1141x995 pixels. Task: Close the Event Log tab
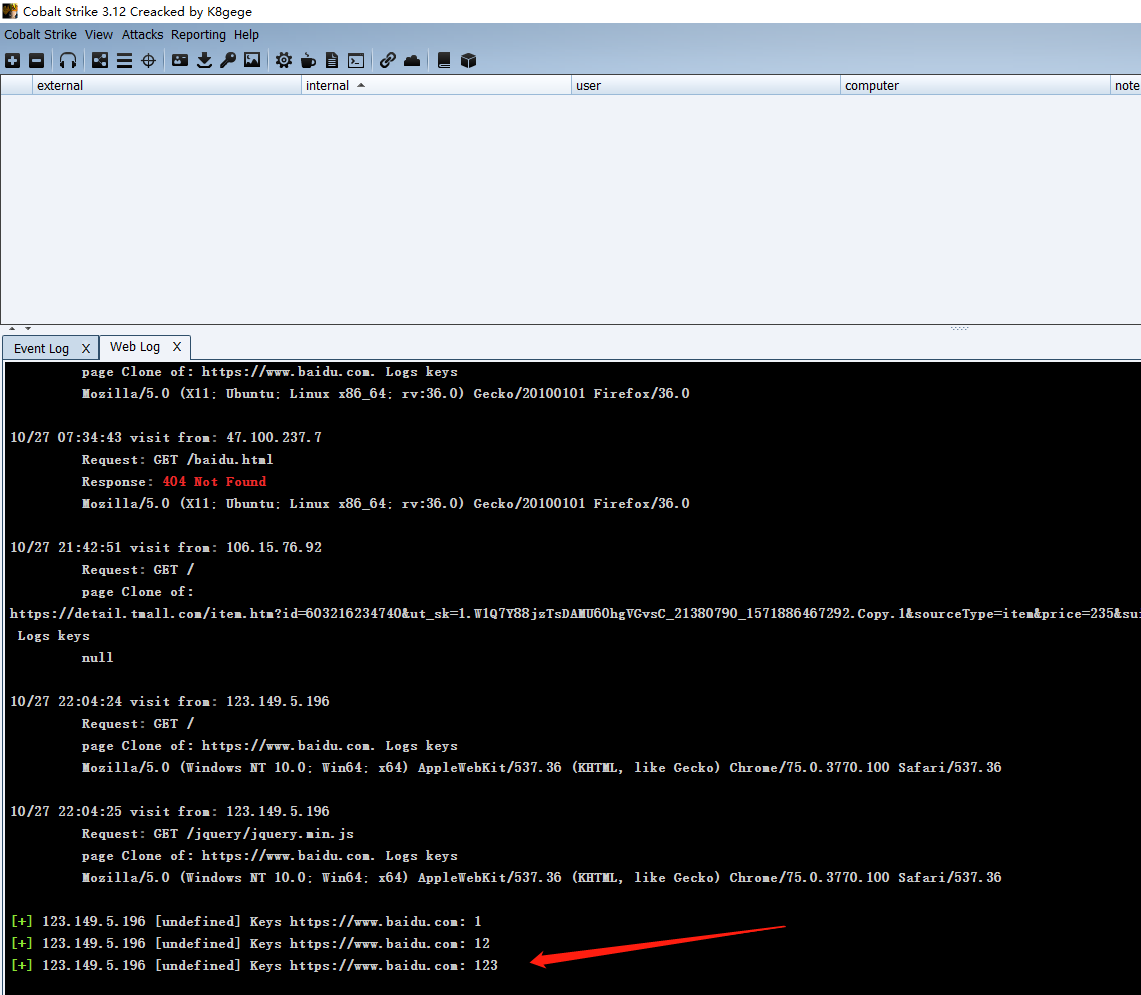point(86,348)
